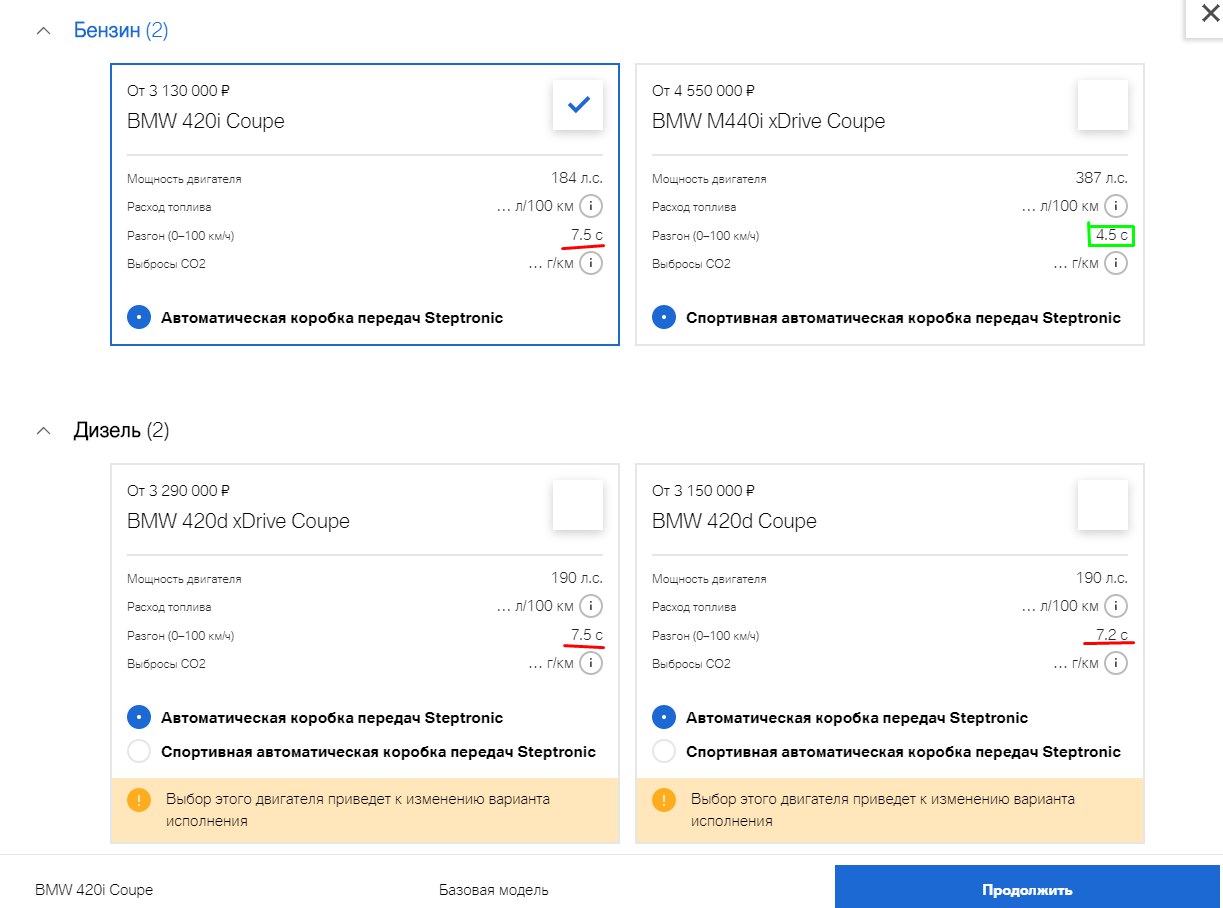
Task: Choose sport Steptronic transmission for 420d xDrive Coupe
Action: 138,752
